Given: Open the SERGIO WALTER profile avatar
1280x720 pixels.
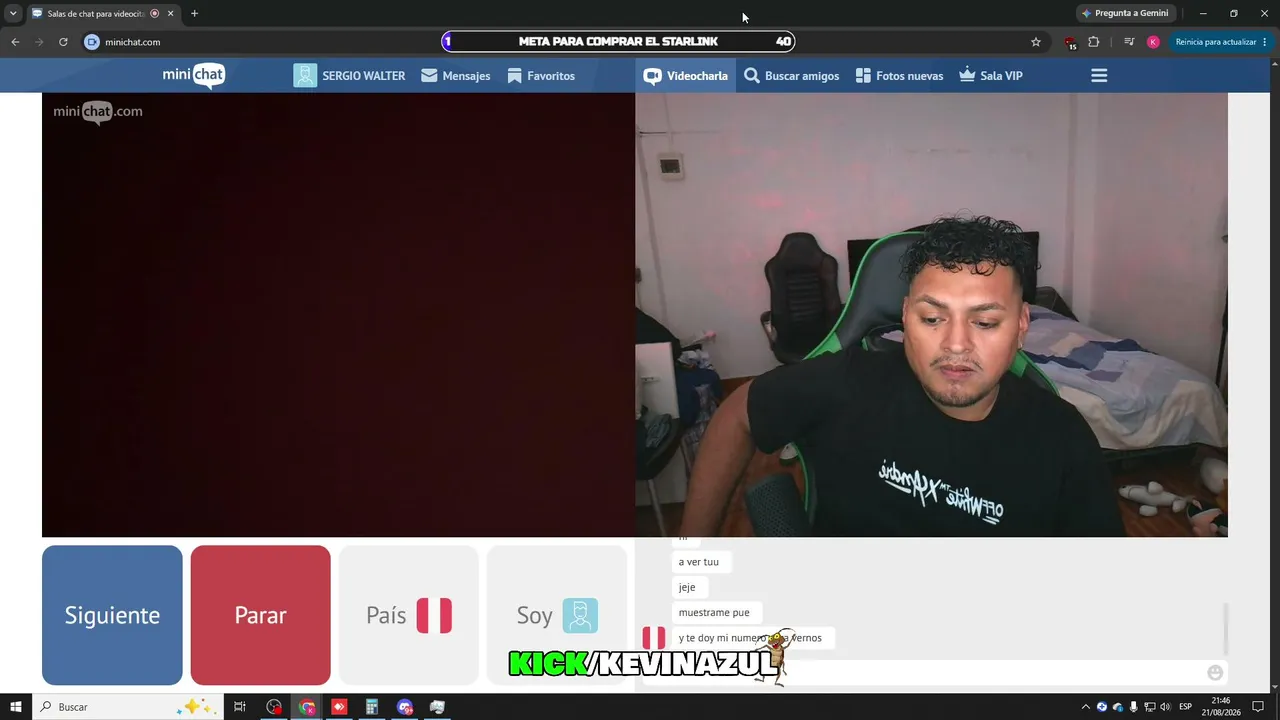Looking at the screenshot, I should tap(305, 76).
